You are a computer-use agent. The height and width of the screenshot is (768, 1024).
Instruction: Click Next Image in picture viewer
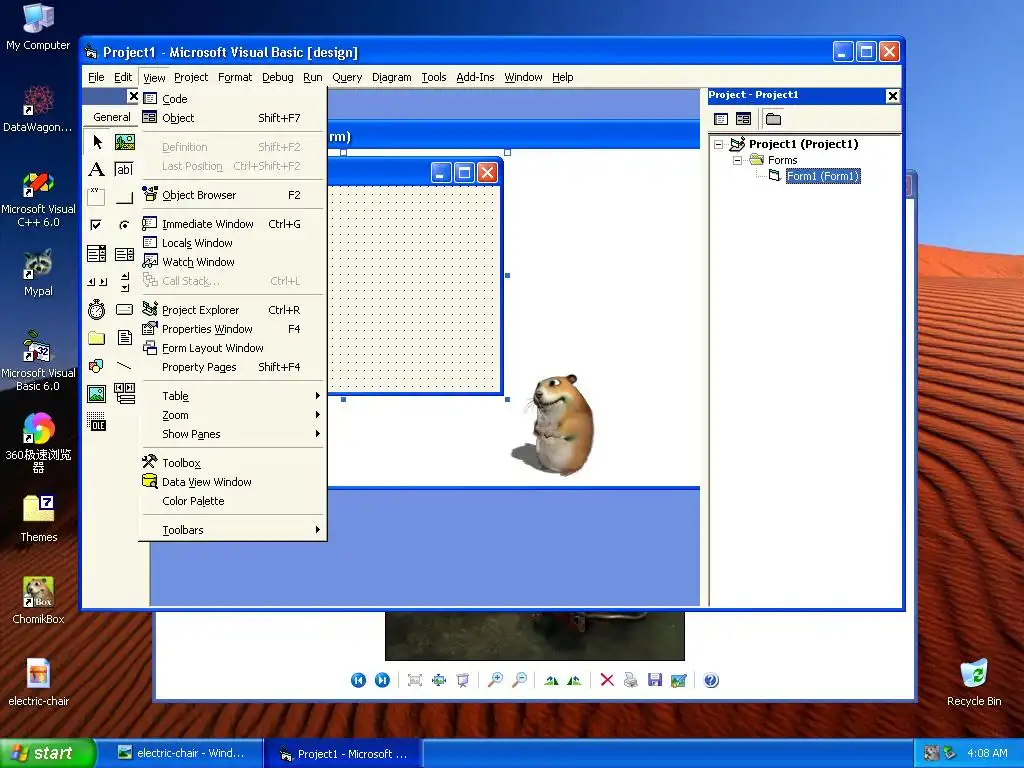(382, 680)
